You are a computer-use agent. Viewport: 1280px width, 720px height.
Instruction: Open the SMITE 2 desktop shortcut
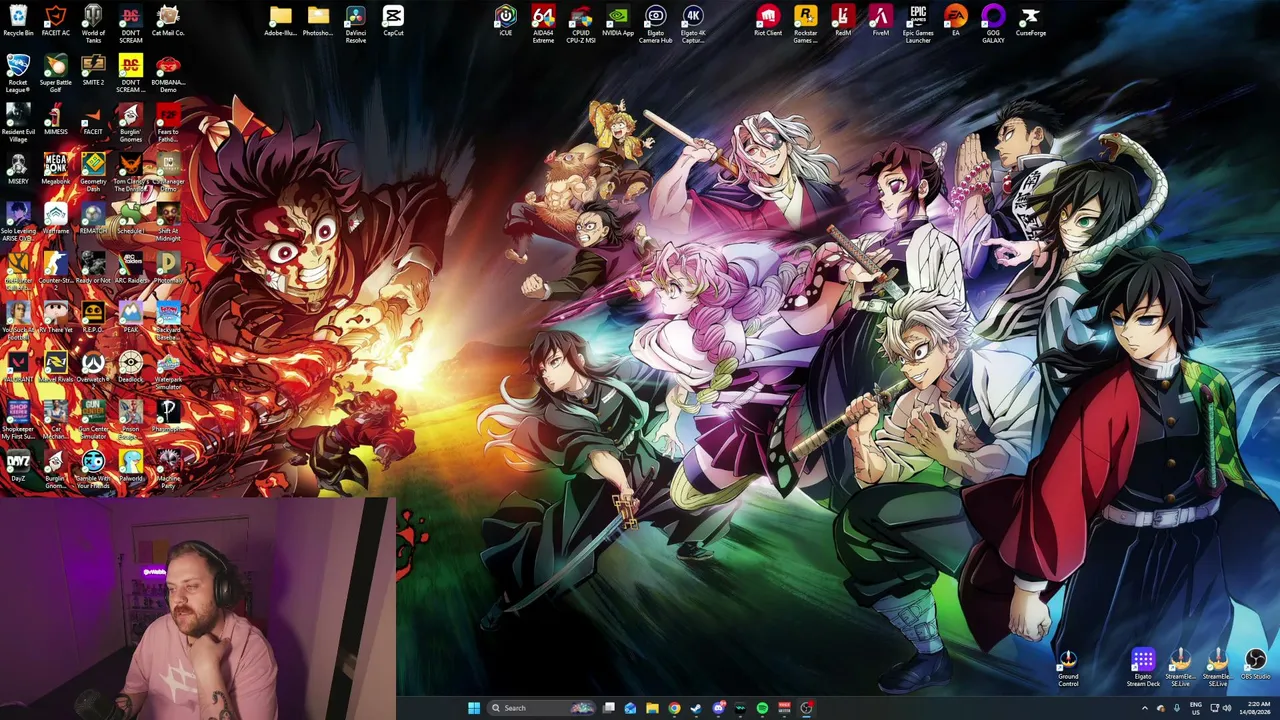click(93, 70)
